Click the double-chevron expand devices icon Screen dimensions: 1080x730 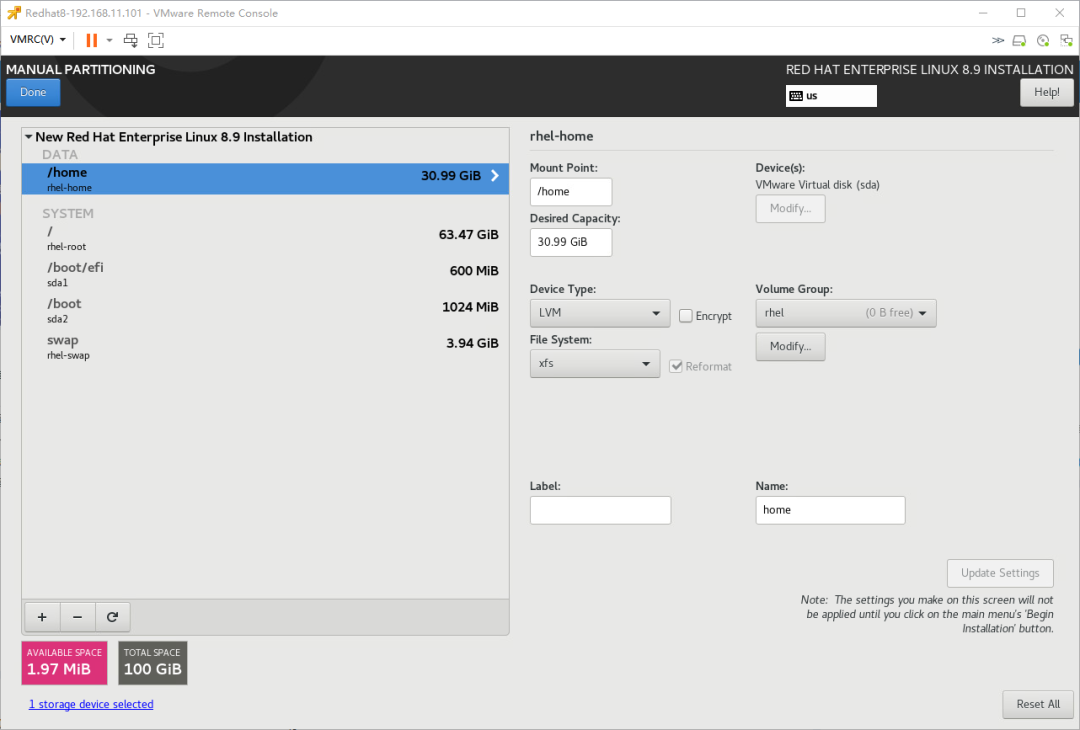point(997,41)
